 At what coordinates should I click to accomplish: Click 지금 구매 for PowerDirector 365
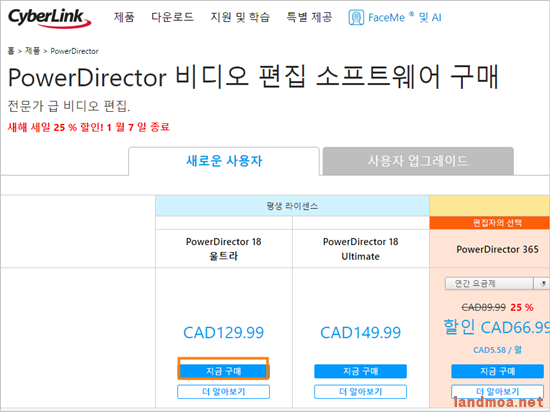(497, 371)
